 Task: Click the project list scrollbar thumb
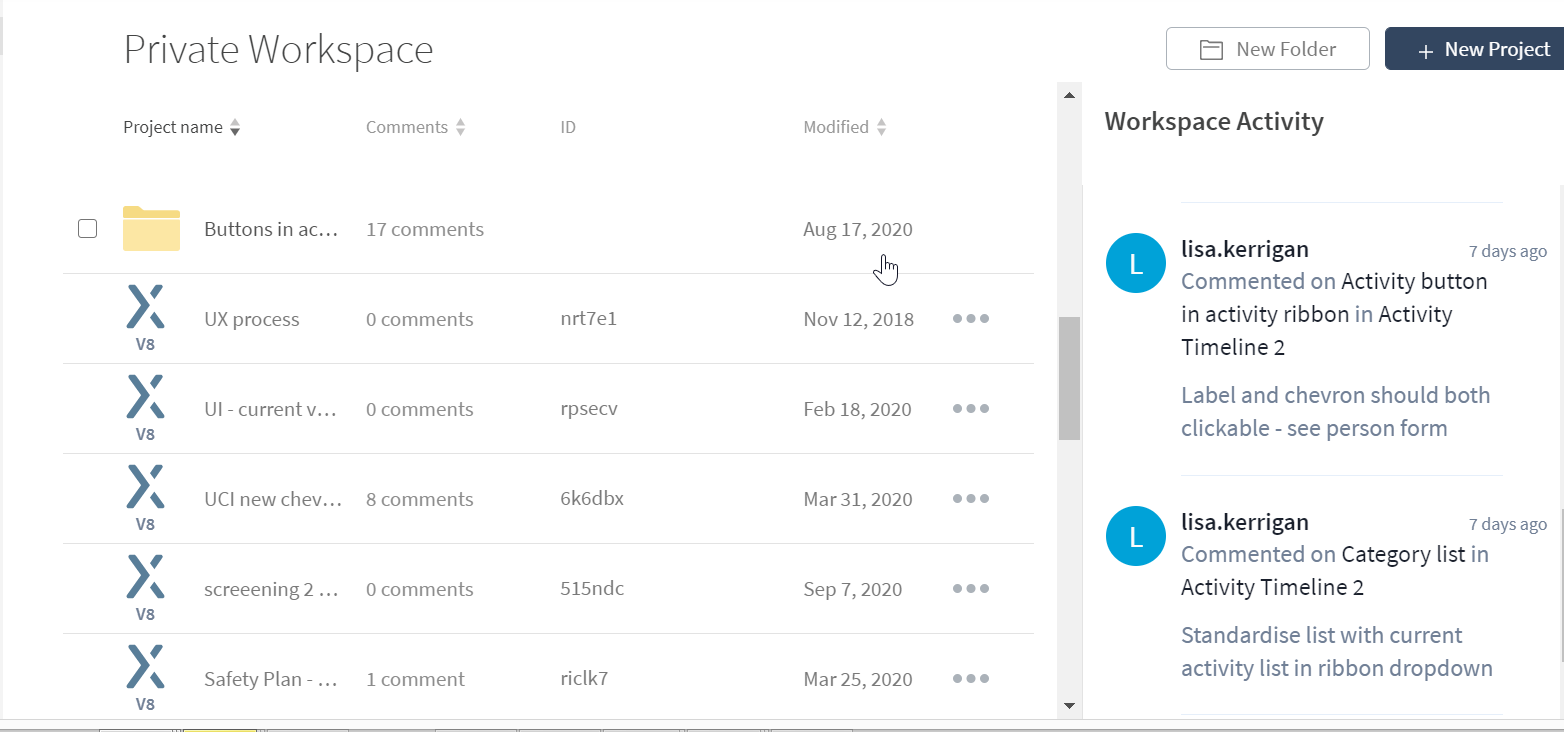click(x=1069, y=378)
